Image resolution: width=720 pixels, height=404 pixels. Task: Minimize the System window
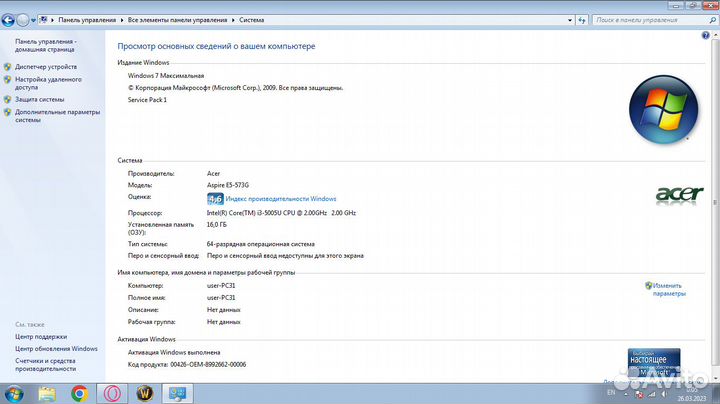tap(676, 6)
